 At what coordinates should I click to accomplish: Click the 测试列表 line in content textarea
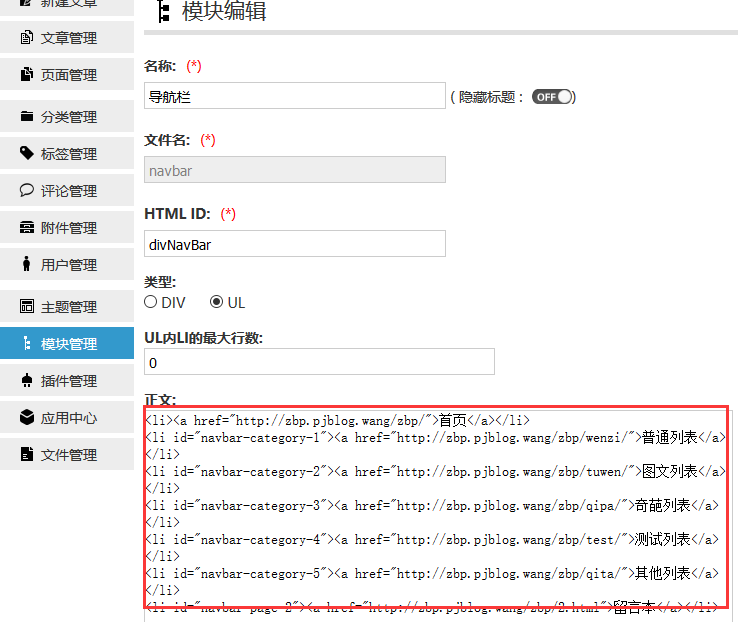432,548
